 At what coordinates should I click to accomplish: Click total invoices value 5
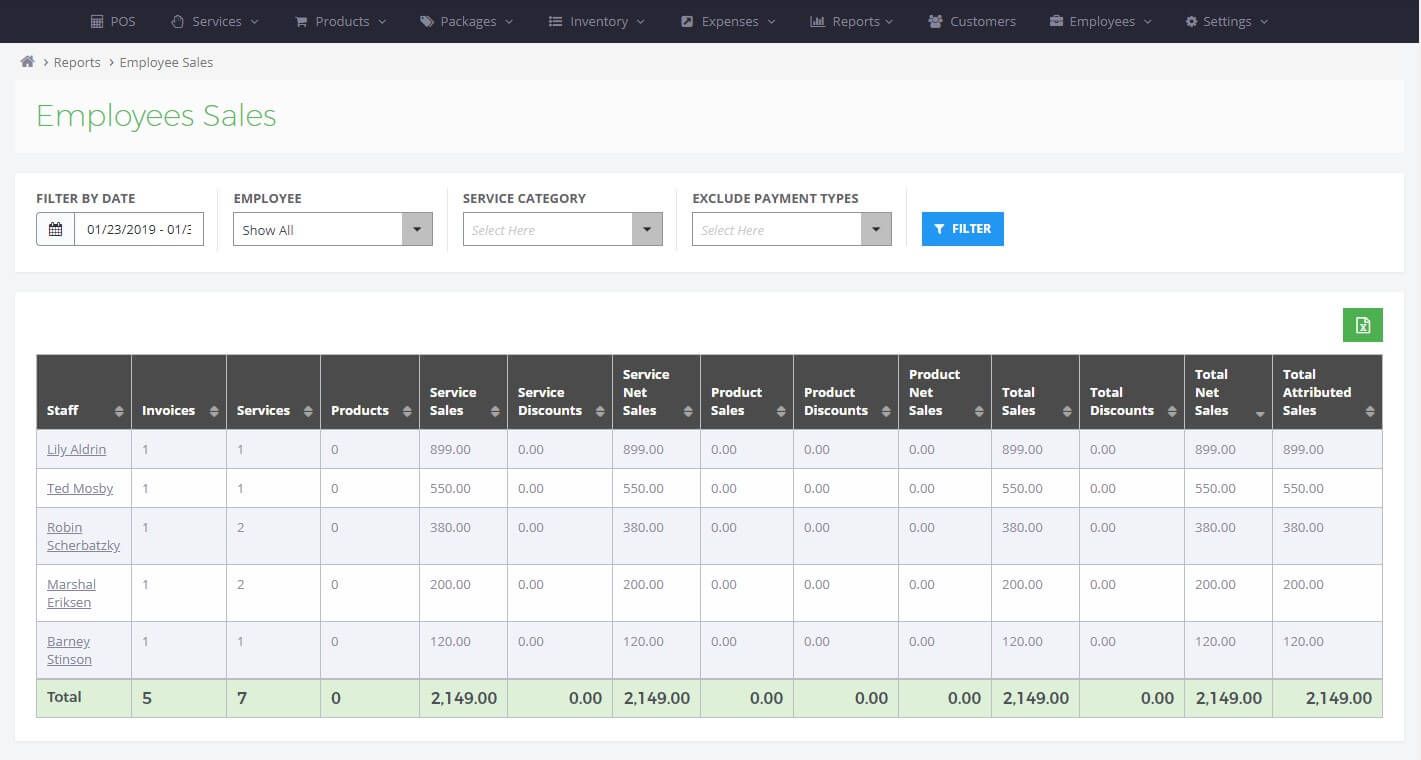[x=147, y=698]
